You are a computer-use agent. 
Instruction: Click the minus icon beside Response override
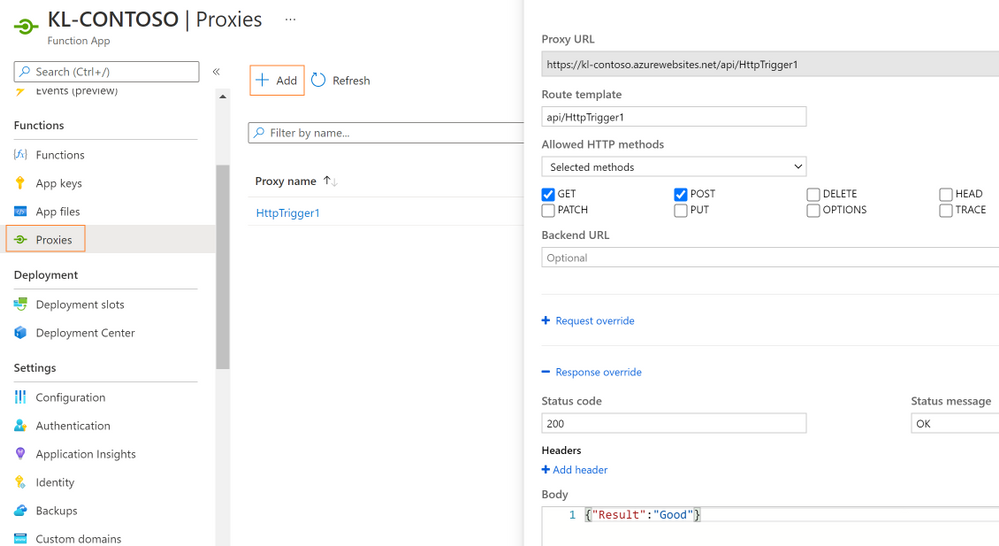[x=545, y=371]
